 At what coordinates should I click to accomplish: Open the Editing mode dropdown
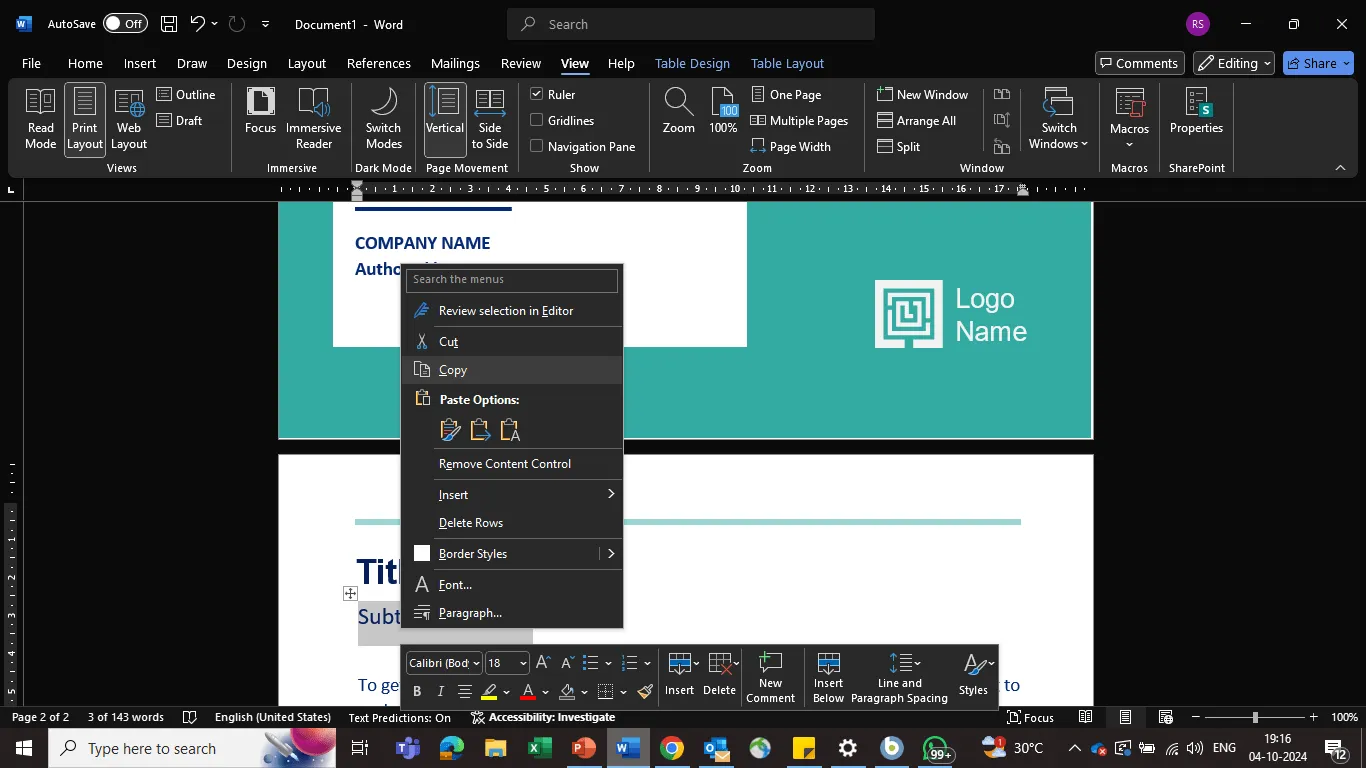1234,63
